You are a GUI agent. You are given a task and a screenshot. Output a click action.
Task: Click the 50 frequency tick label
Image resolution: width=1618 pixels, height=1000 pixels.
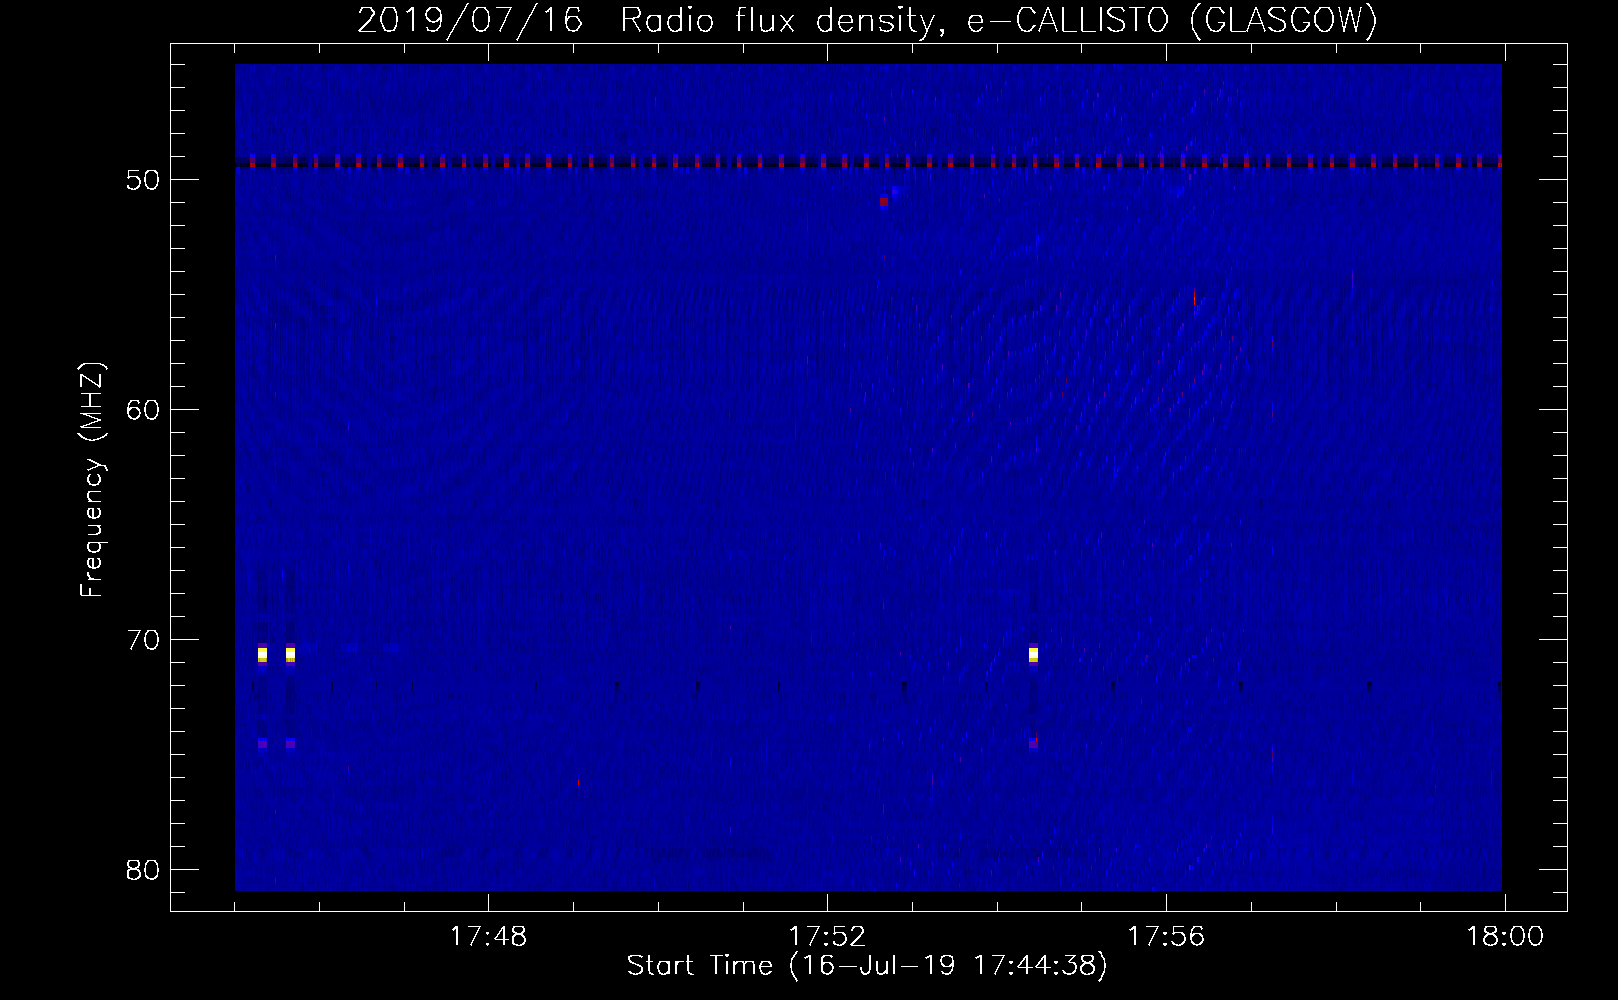(143, 180)
